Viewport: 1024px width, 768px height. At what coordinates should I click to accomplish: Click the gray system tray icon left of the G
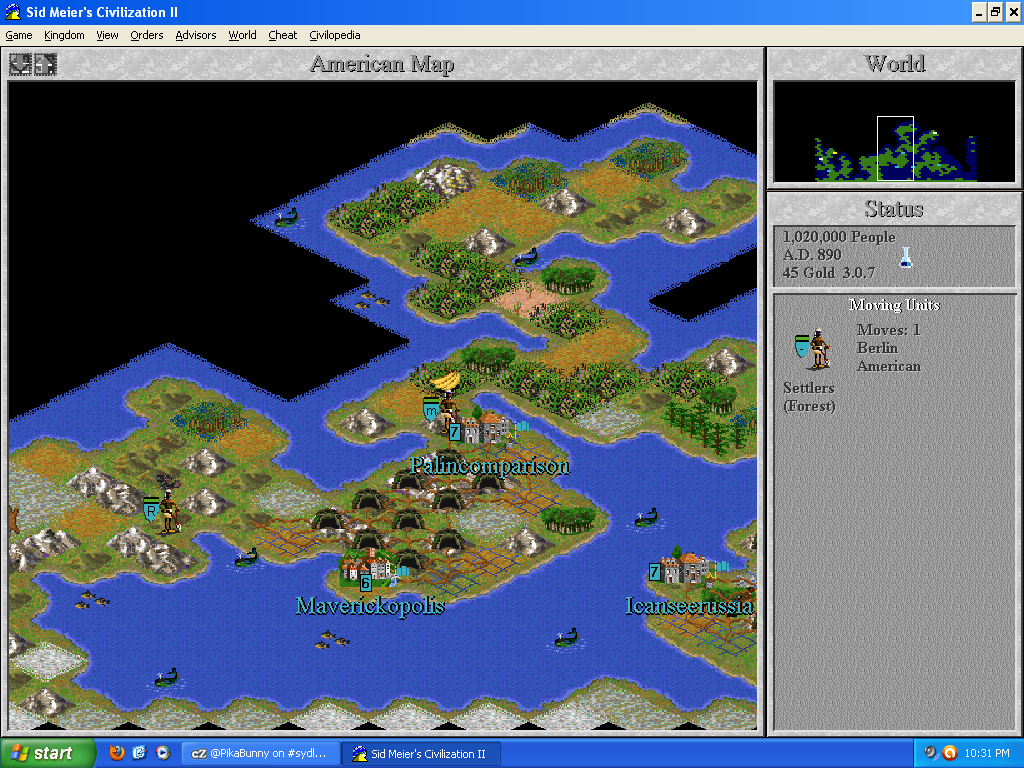coord(931,753)
